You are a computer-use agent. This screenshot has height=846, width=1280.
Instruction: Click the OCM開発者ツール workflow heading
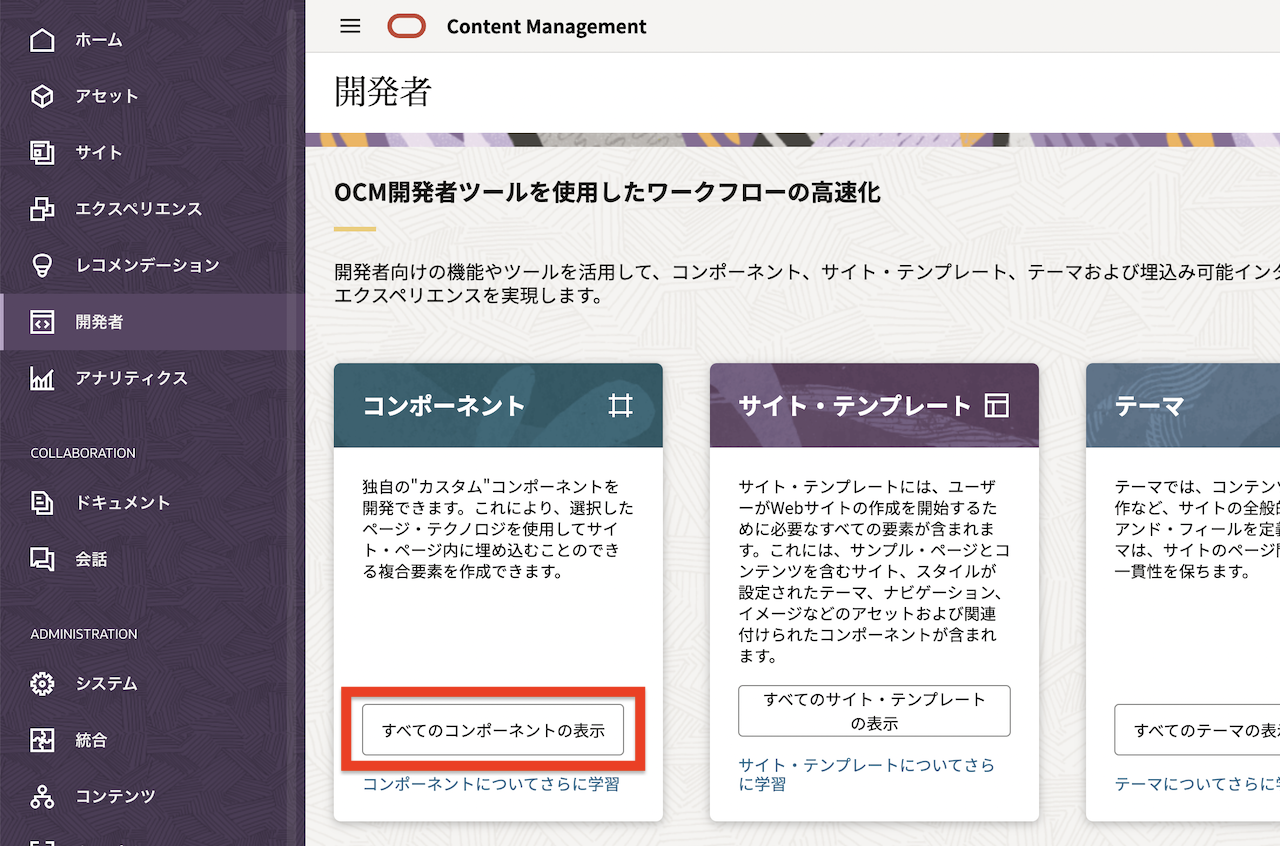(x=607, y=192)
